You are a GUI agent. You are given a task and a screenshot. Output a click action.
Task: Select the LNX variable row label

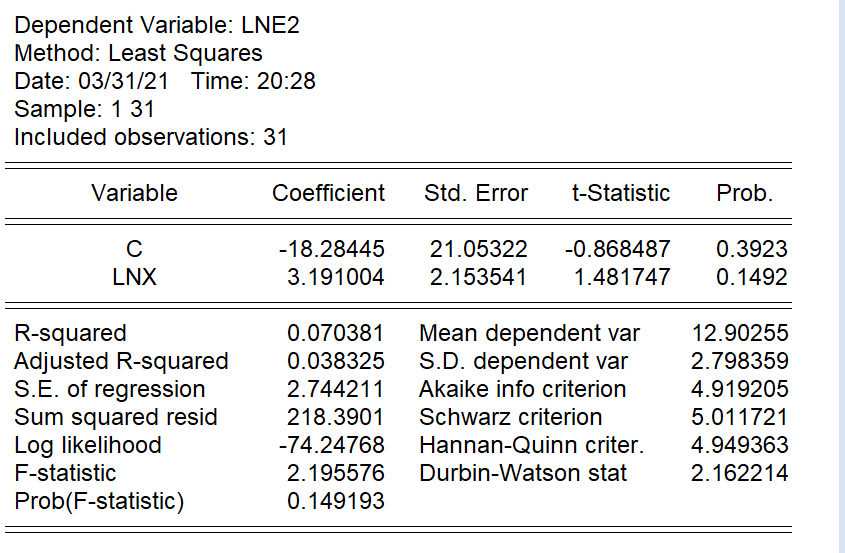click(135, 277)
